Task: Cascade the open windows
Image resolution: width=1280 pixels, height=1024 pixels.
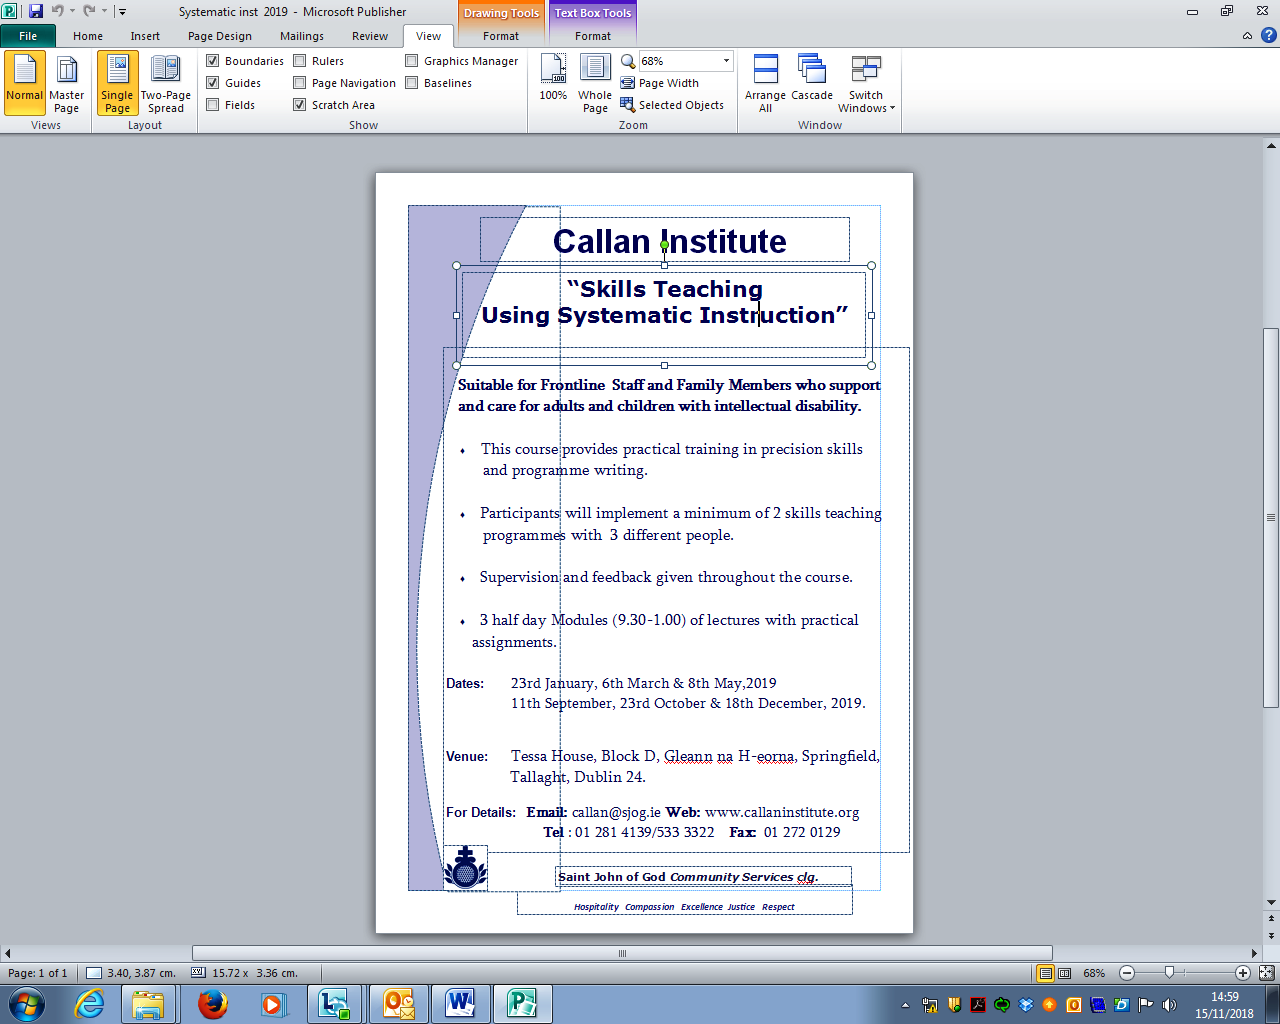Action: 812,77
